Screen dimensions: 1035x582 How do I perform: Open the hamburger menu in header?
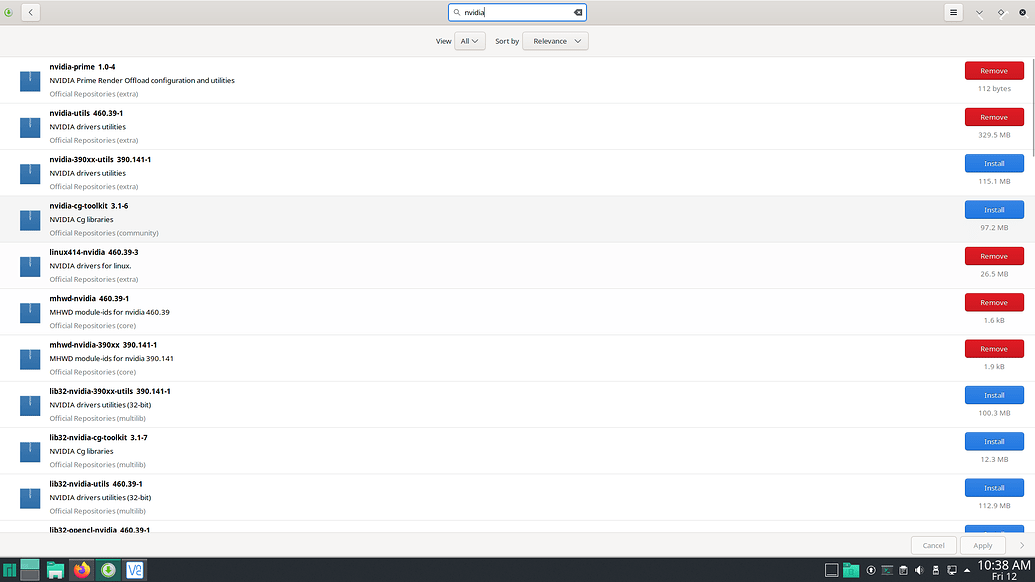(953, 13)
